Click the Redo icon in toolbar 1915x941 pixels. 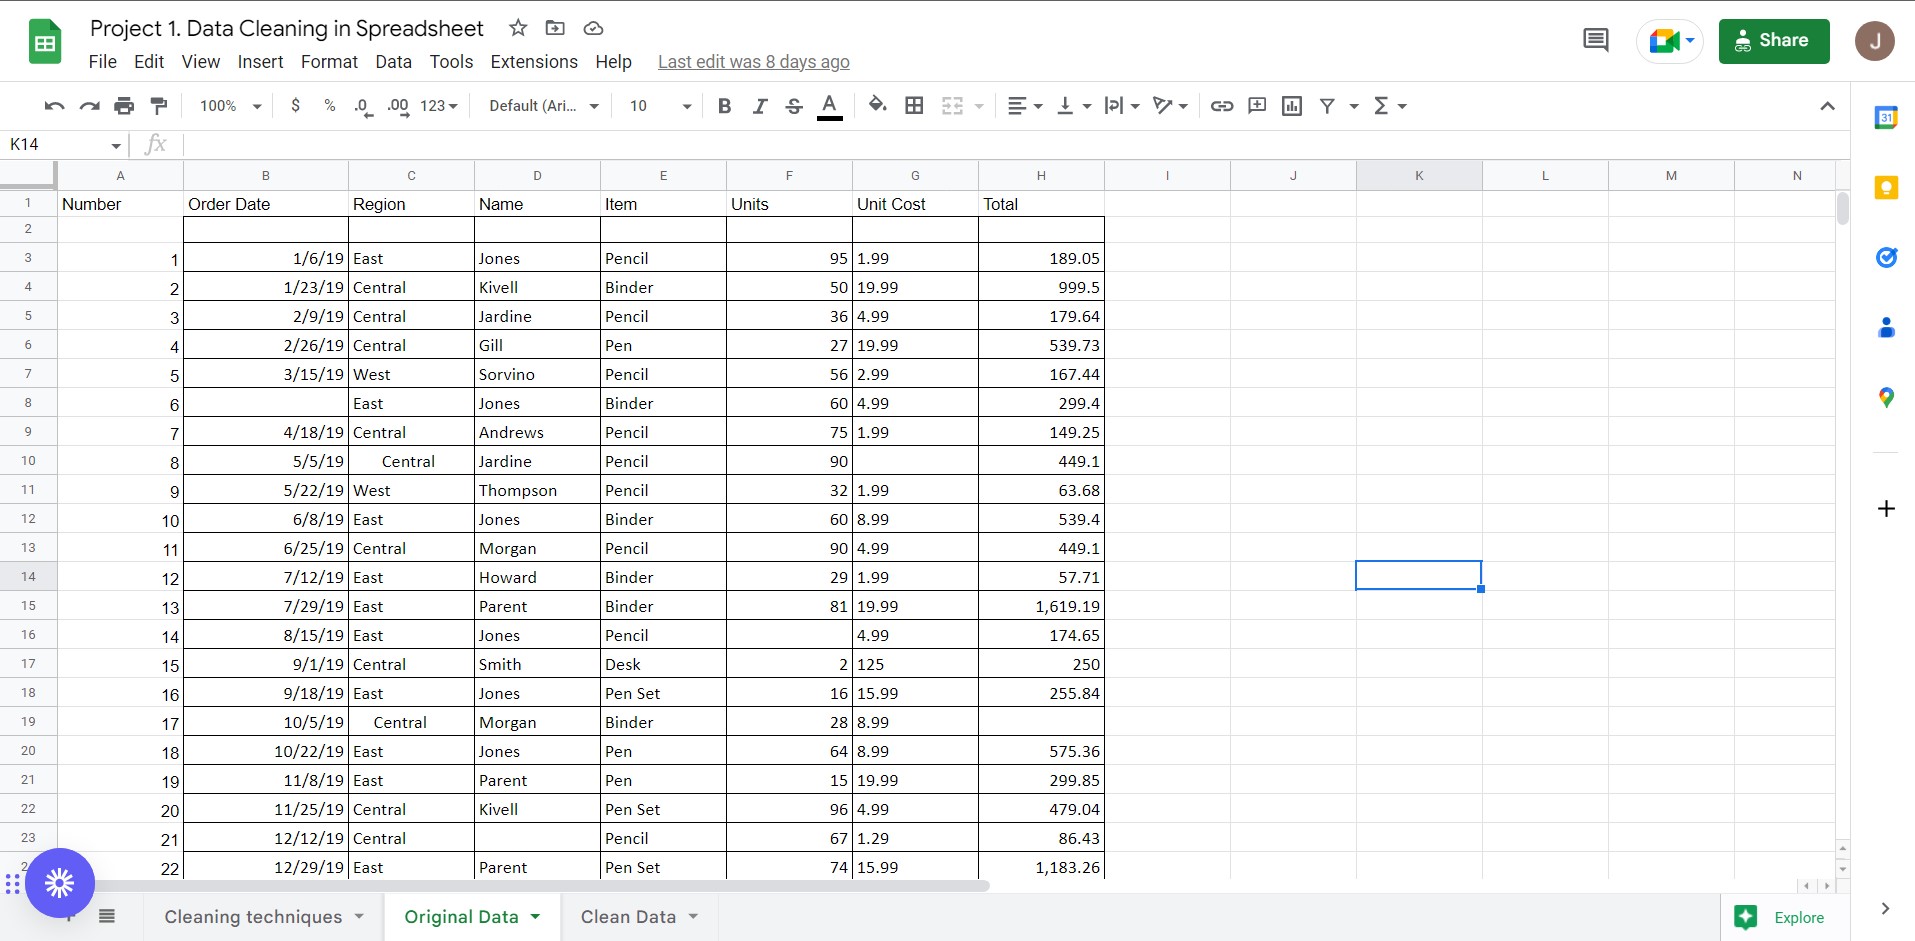90,106
